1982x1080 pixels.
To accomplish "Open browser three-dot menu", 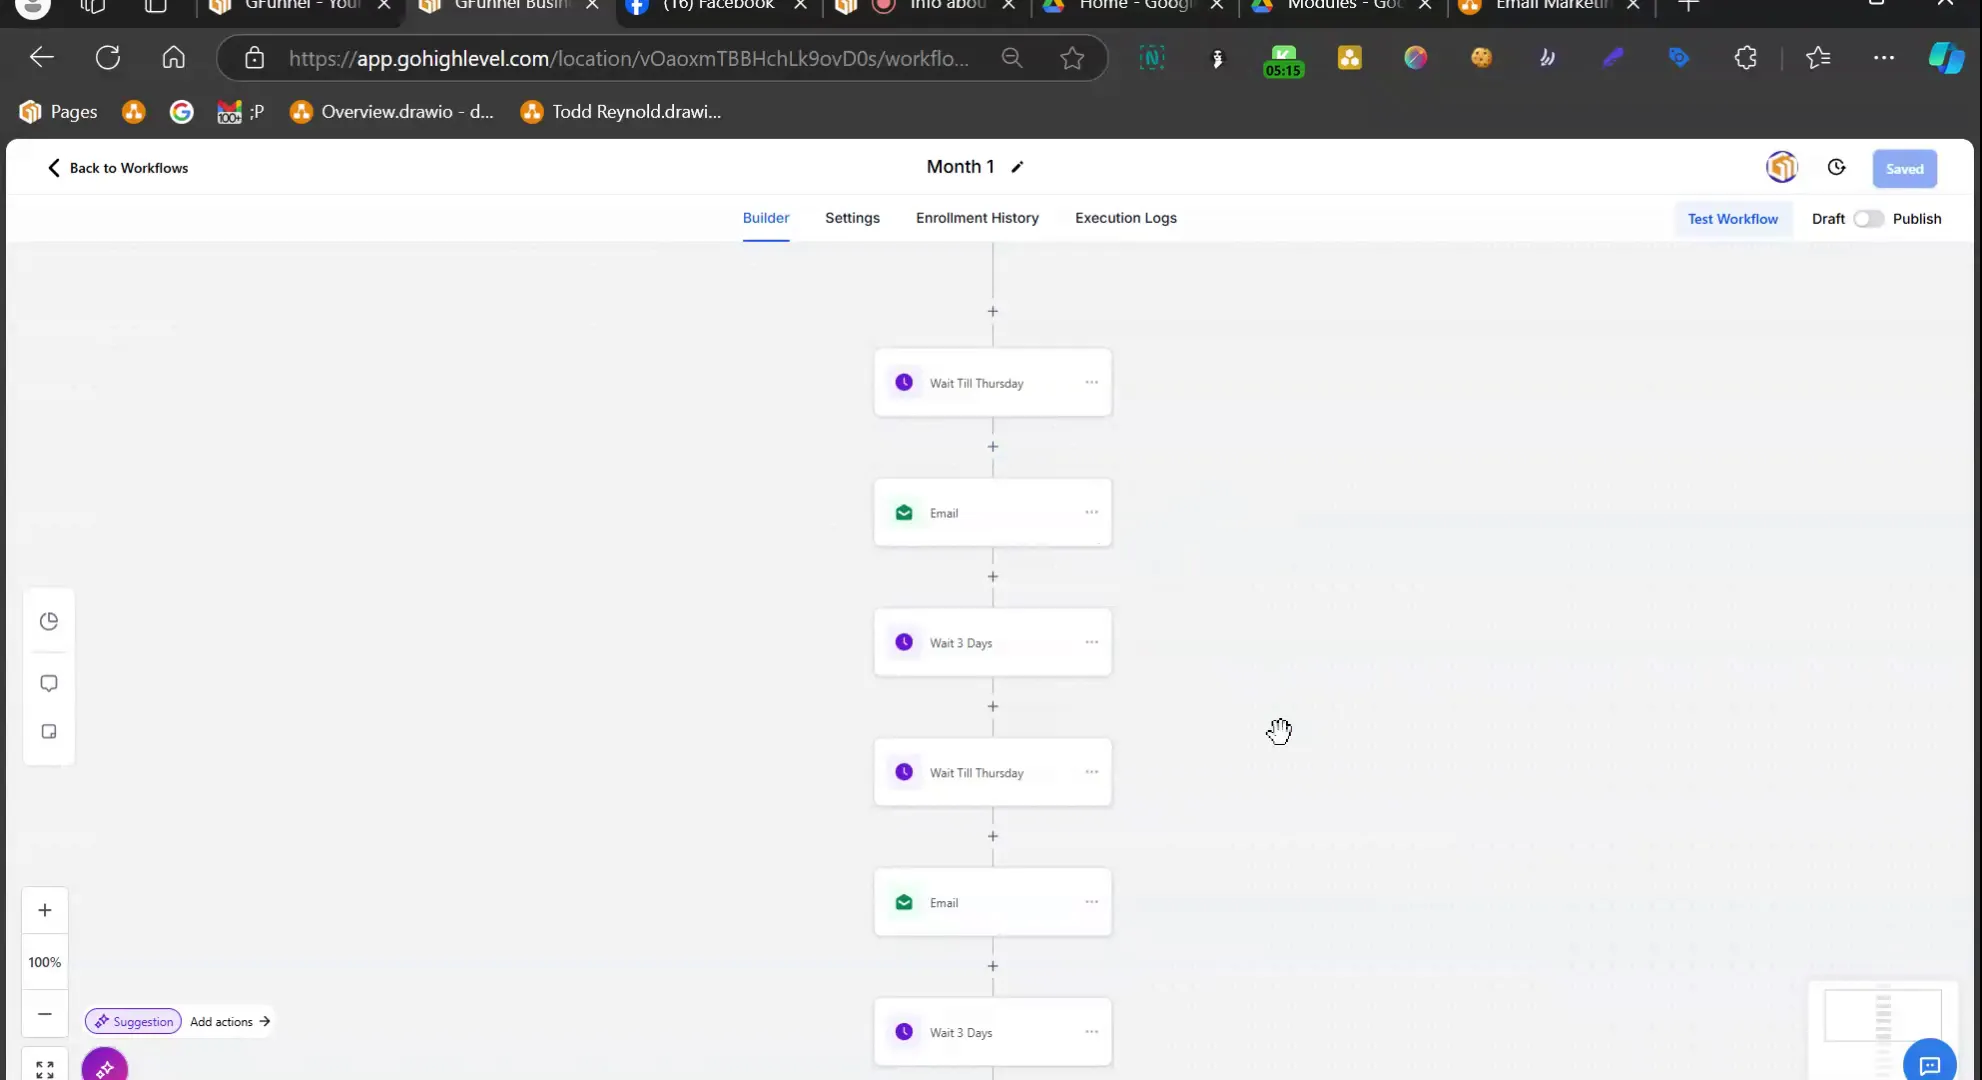I will point(1884,58).
